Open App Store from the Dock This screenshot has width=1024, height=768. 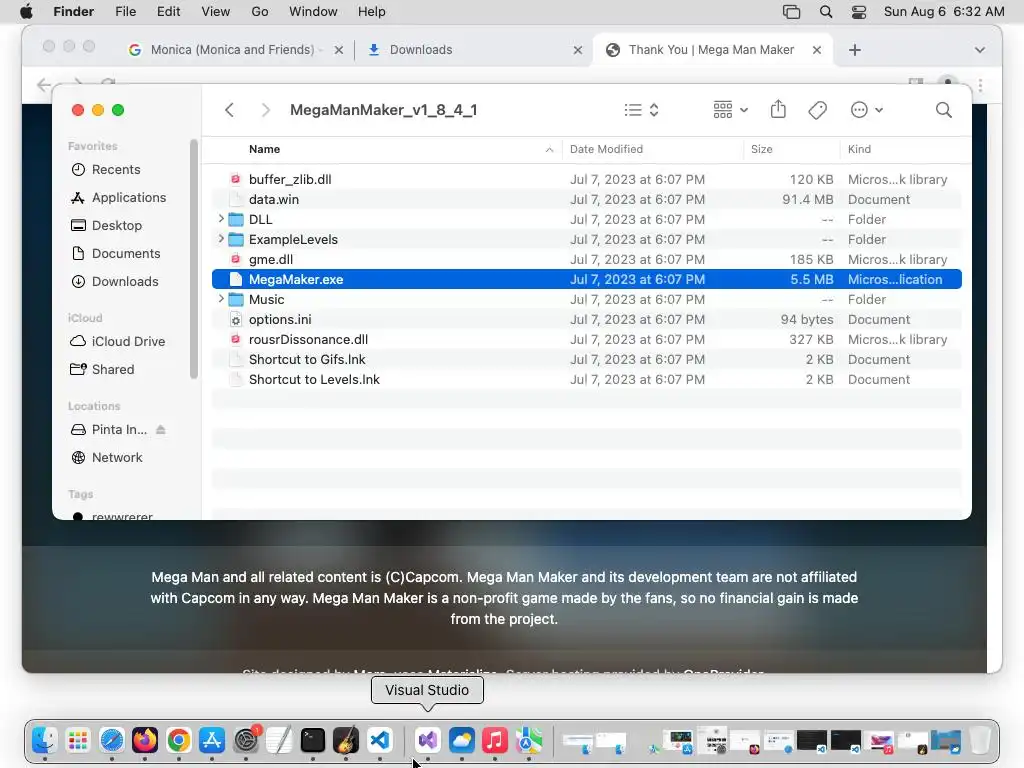pos(212,741)
